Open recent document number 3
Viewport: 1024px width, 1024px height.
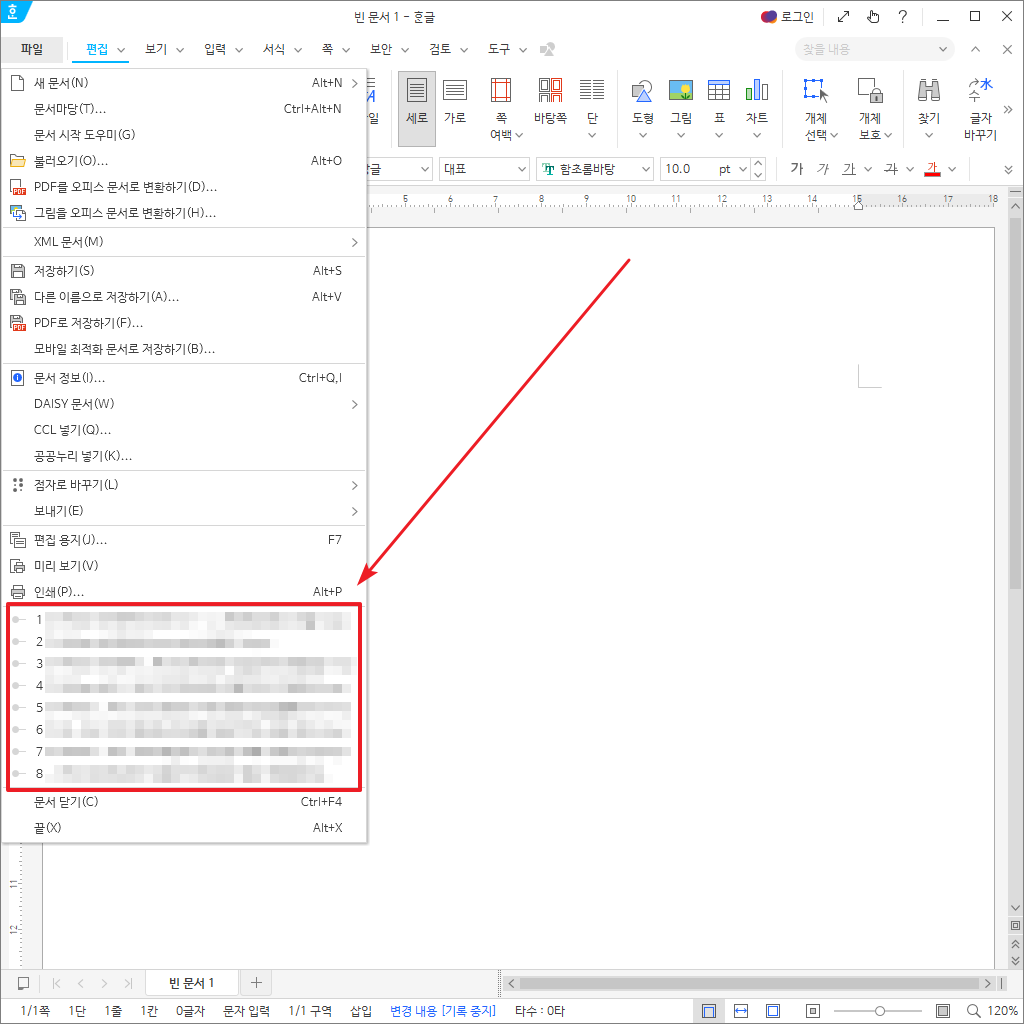click(x=184, y=664)
